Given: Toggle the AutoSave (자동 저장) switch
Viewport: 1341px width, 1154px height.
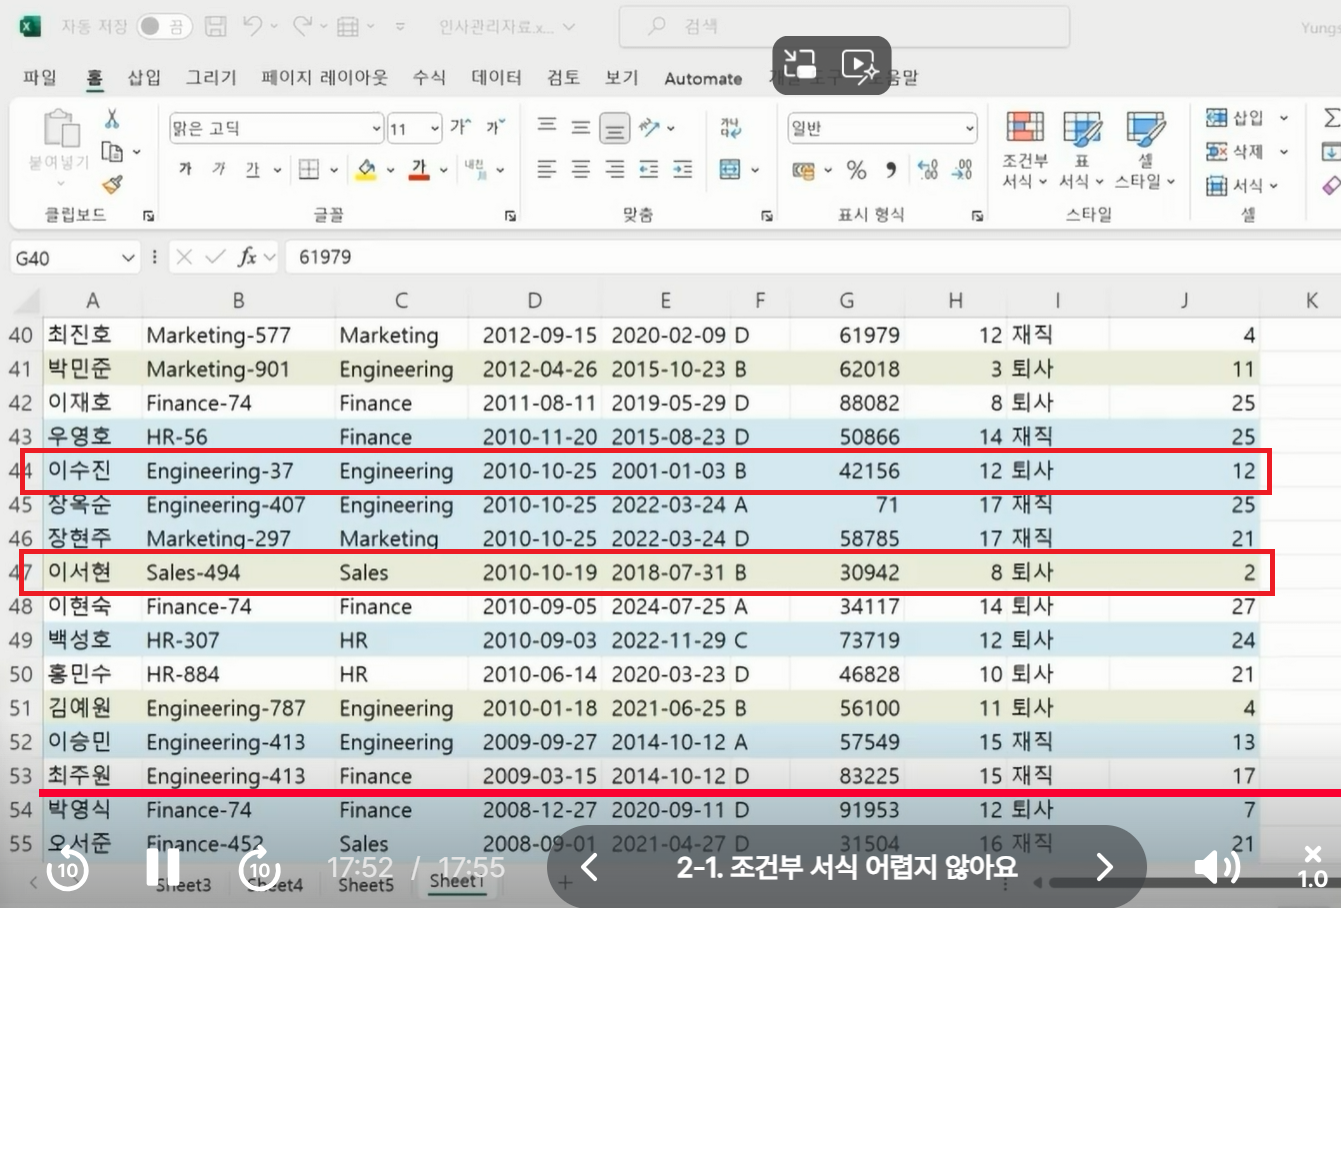Looking at the screenshot, I should pos(164,27).
